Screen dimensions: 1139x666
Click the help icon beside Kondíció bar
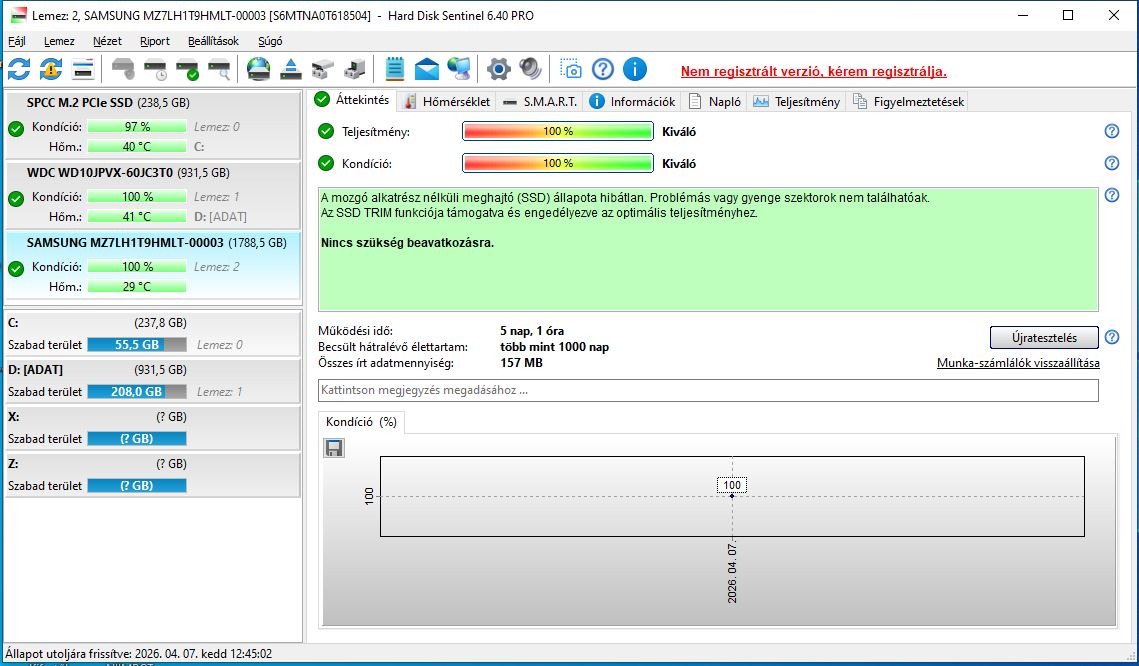(1111, 163)
